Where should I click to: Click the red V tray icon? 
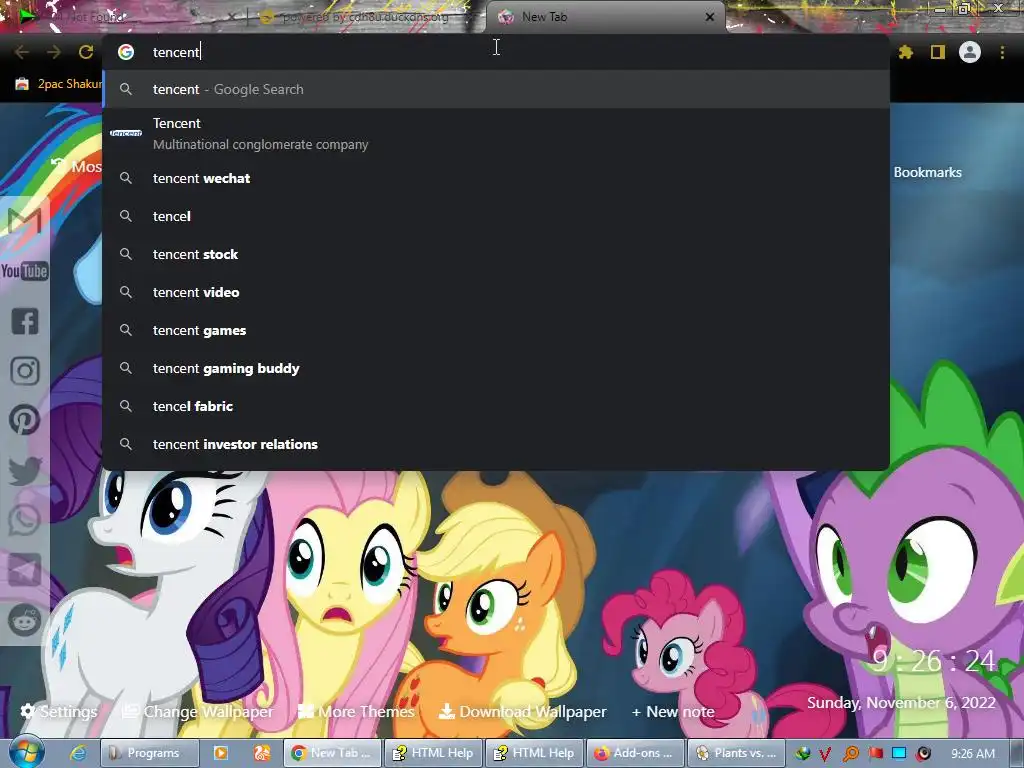(x=825, y=754)
